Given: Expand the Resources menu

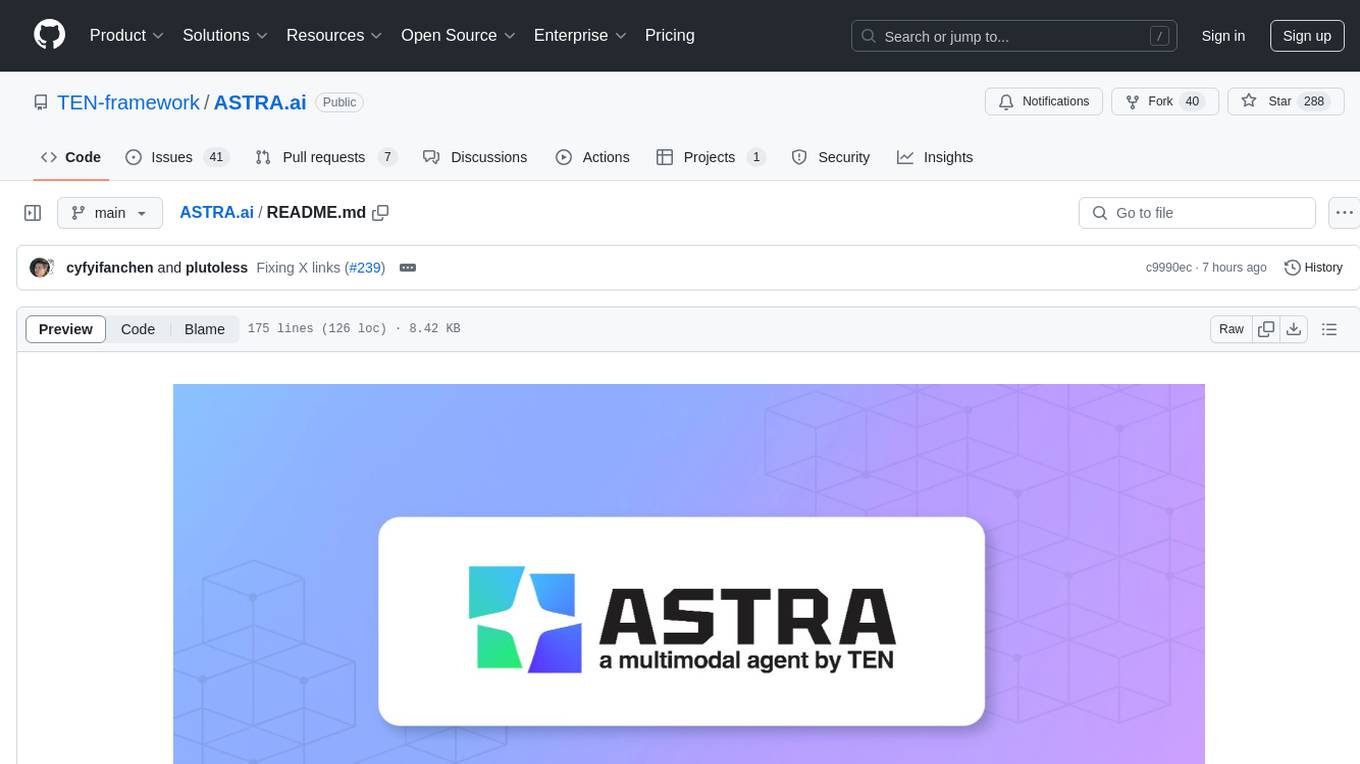Looking at the screenshot, I should pyautogui.click(x=334, y=35).
